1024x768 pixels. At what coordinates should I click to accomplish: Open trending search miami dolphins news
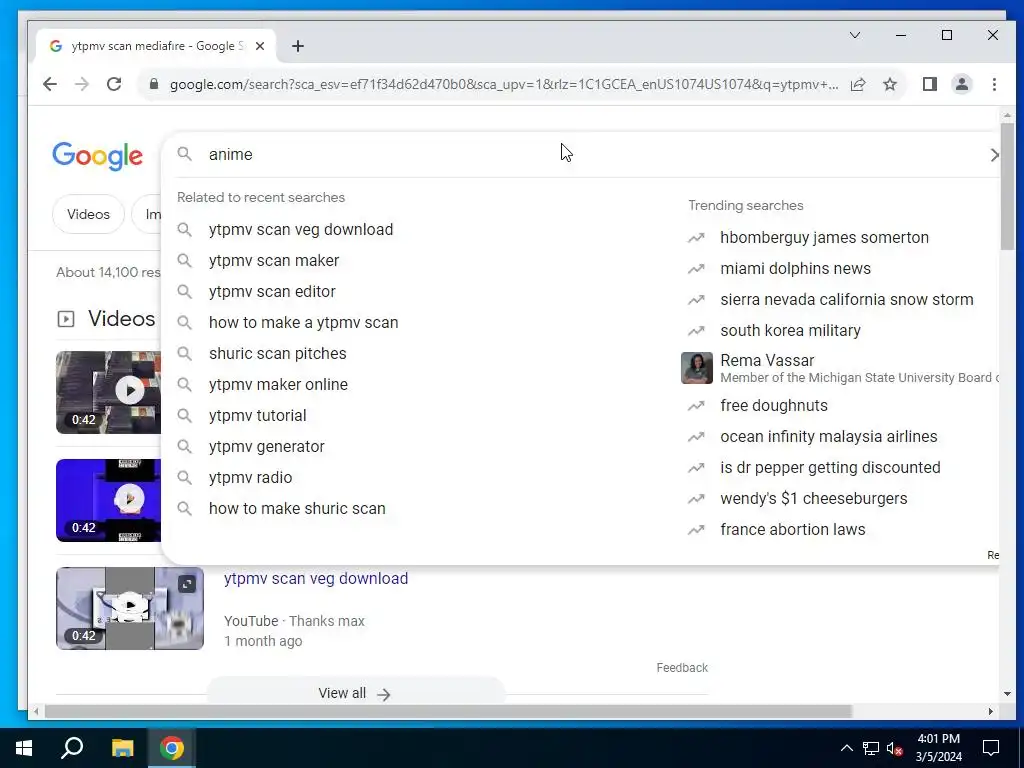click(x=795, y=268)
